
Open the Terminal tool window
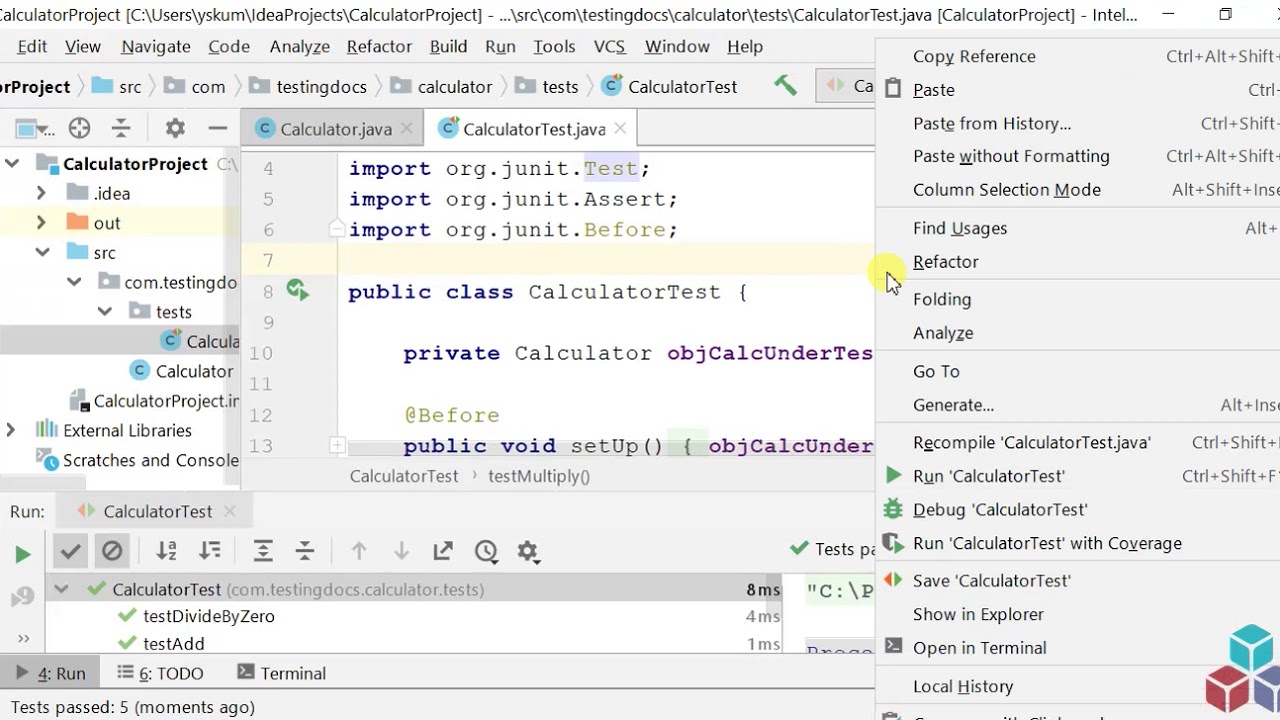point(281,673)
